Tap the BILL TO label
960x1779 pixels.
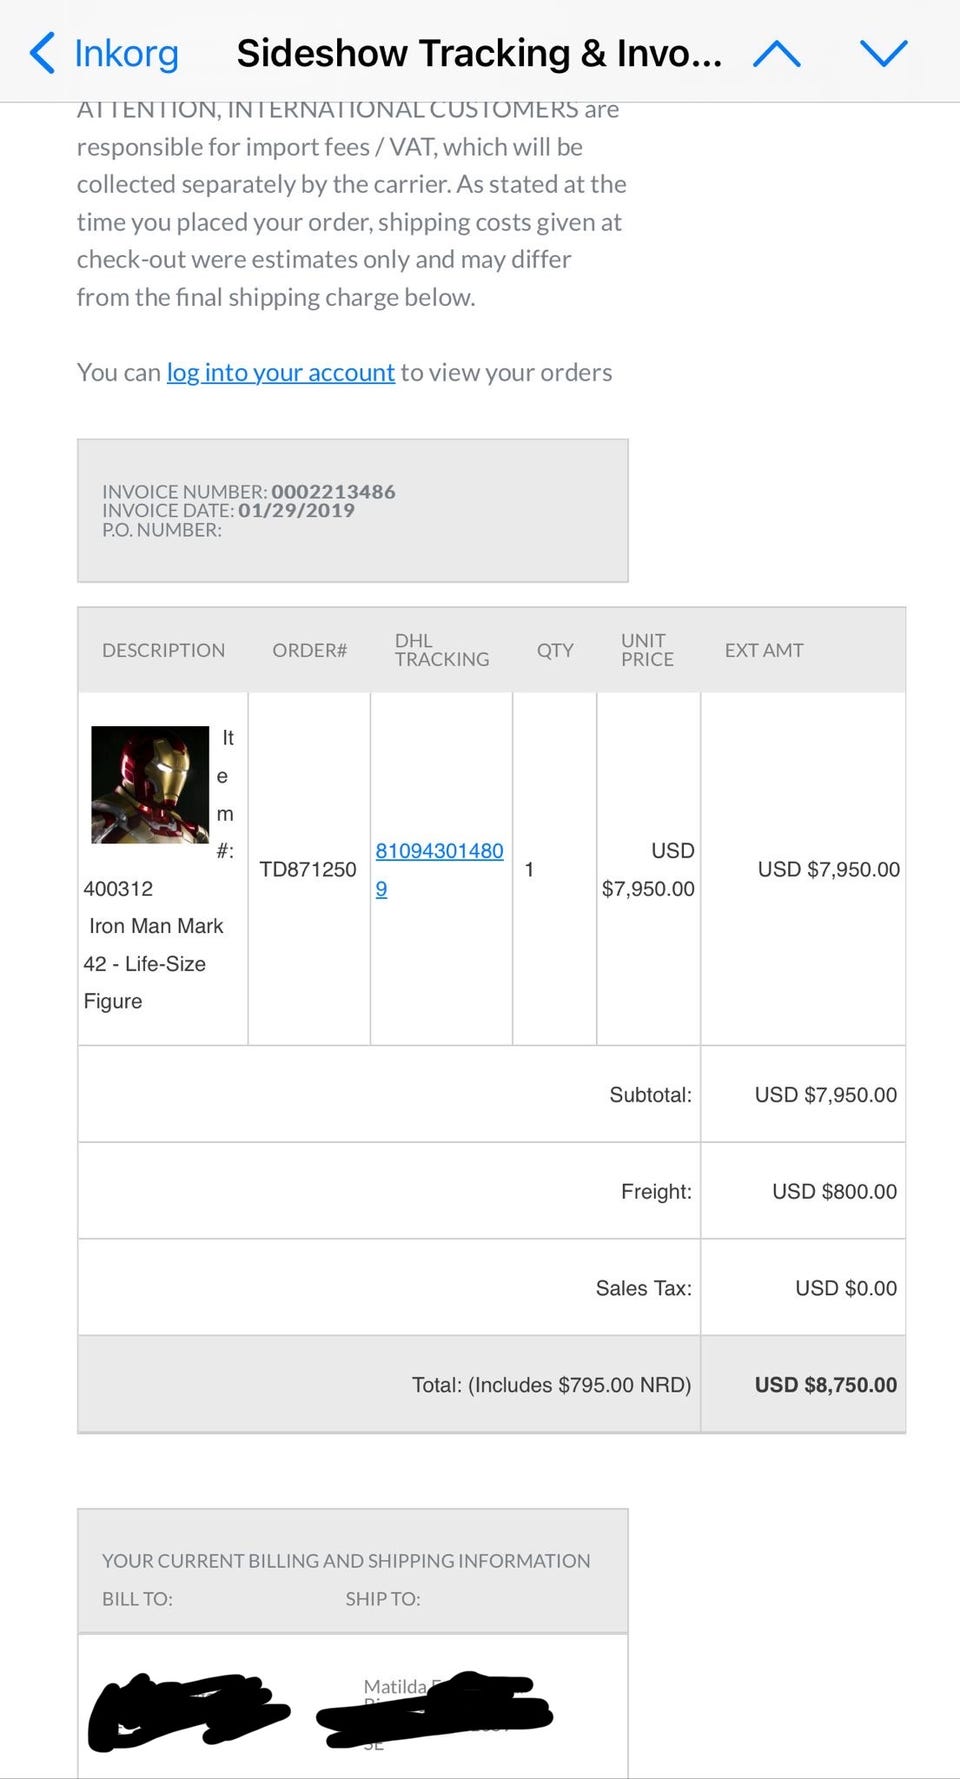point(137,1599)
